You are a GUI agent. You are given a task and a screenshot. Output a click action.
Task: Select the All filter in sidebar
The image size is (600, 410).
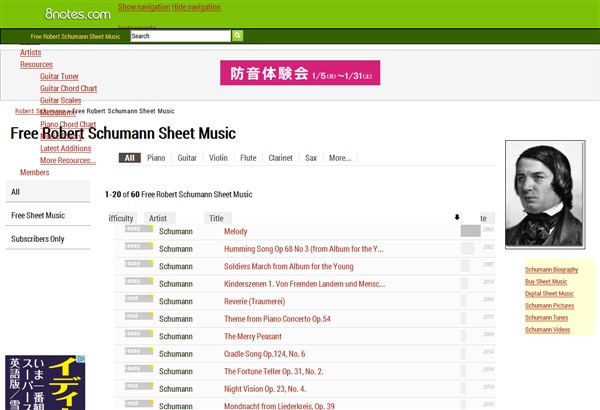(48, 191)
